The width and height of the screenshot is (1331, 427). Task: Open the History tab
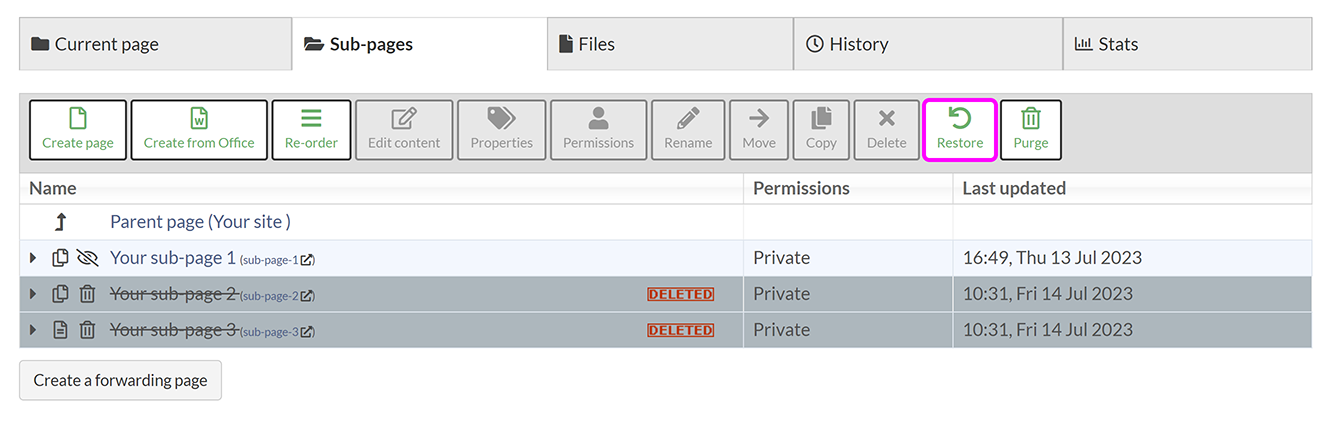[x=847, y=44]
